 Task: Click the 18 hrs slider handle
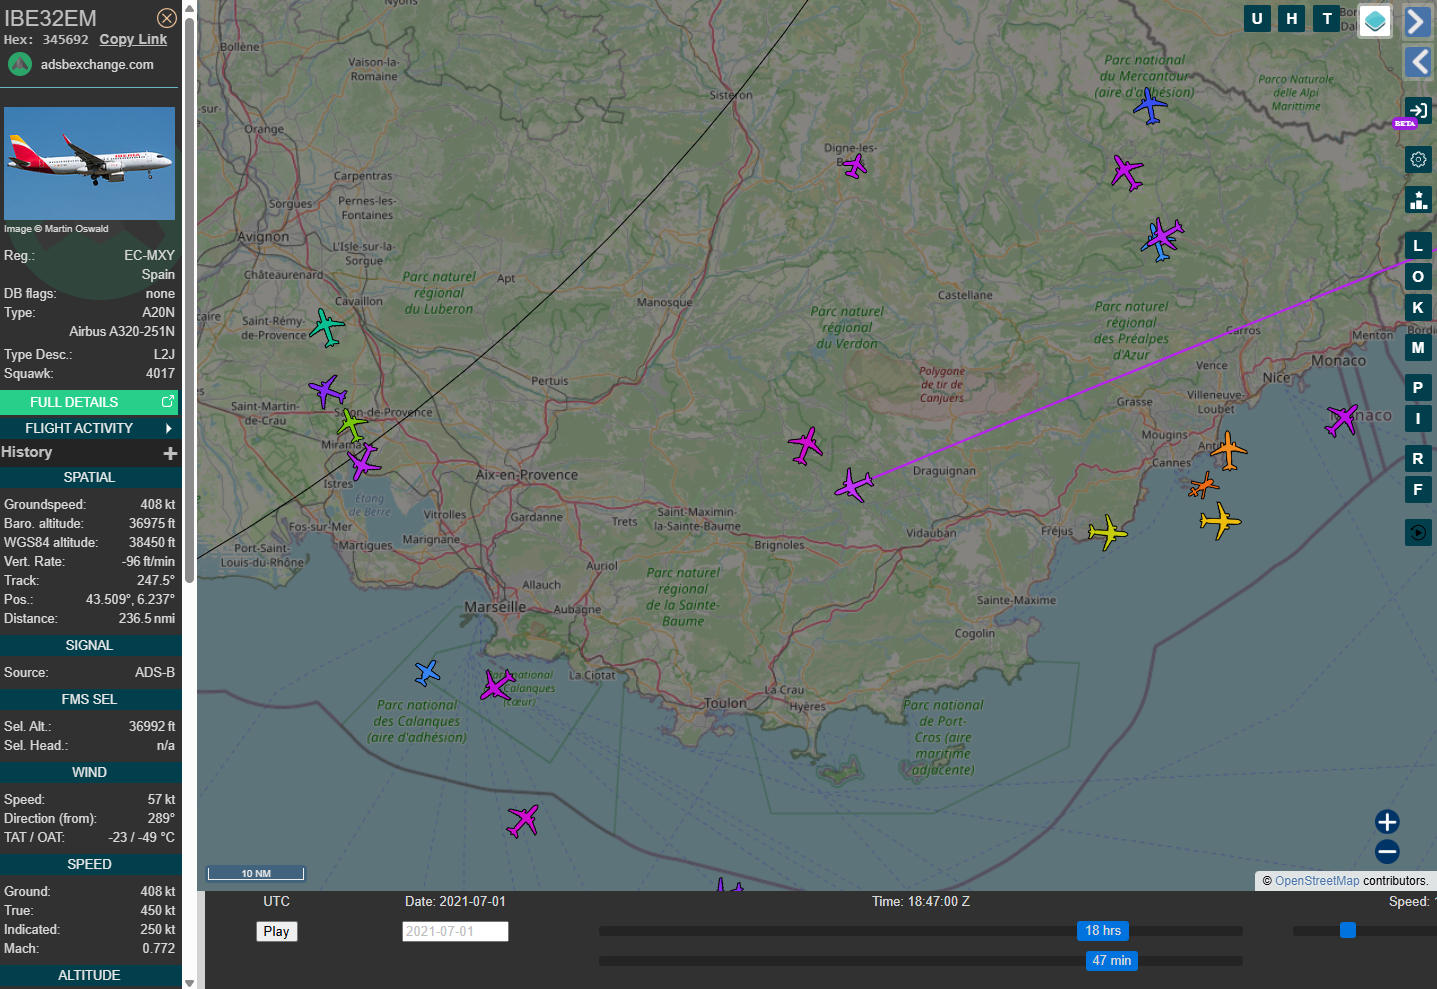tap(1103, 931)
